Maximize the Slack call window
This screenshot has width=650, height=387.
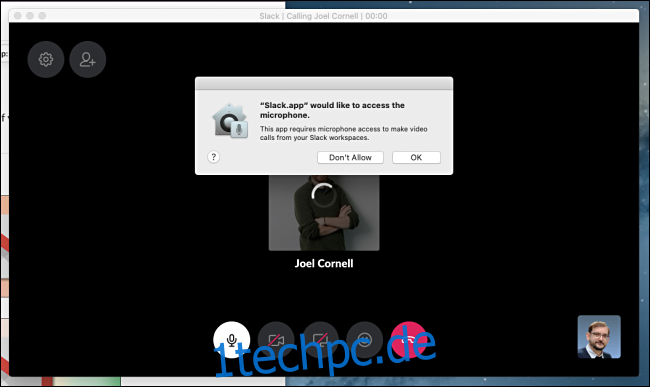coord(42,16)
